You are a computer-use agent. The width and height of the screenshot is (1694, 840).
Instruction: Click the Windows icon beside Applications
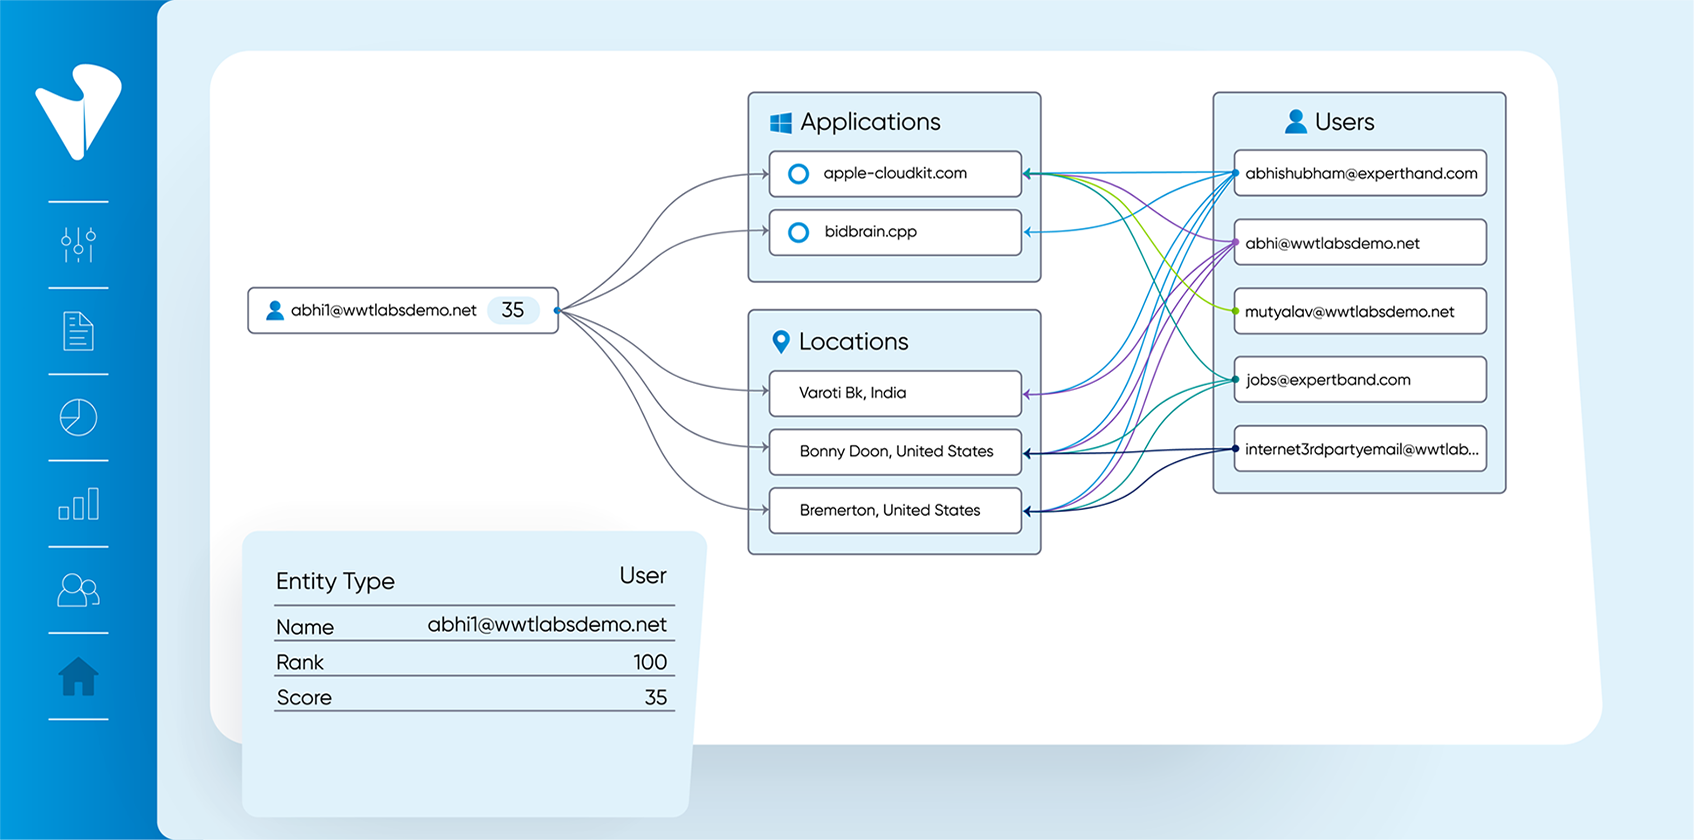click(x=781, y=122)
